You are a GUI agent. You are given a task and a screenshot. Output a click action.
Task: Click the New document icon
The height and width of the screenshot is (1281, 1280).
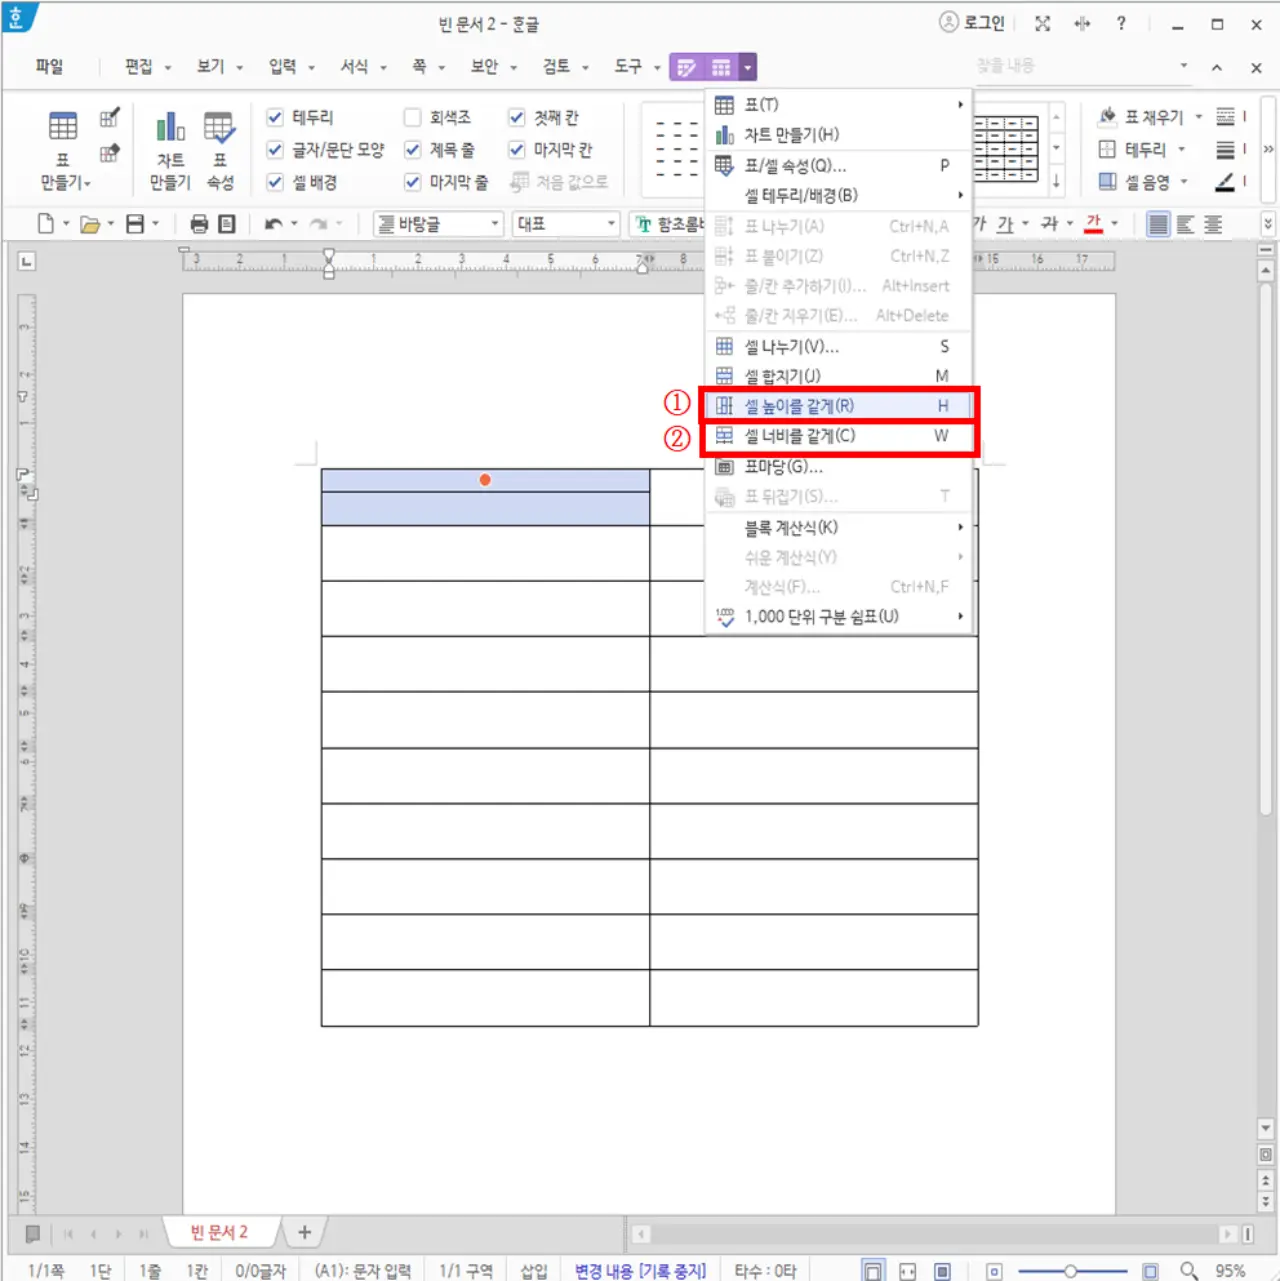[46, 224]
